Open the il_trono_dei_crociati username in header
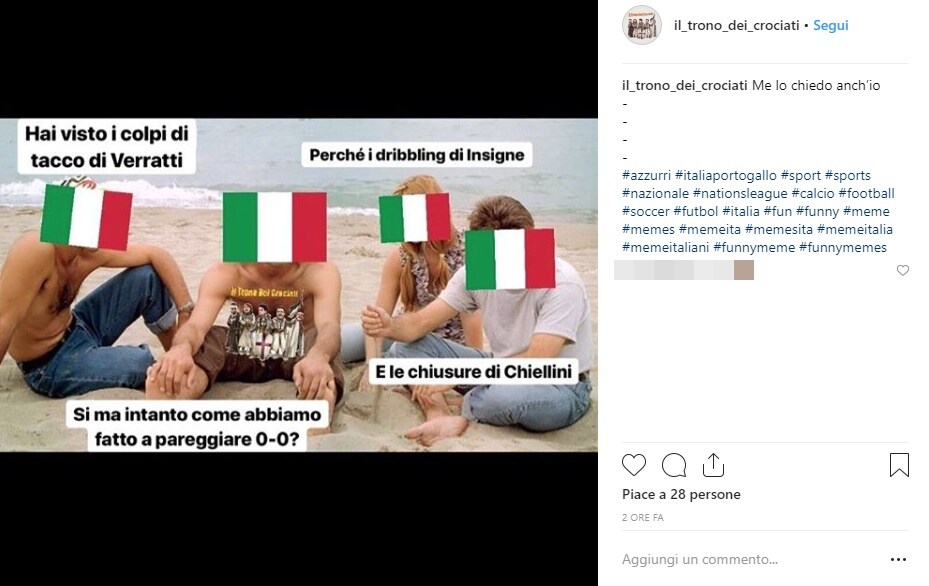 pyautogui.click(x=736, y=25)
